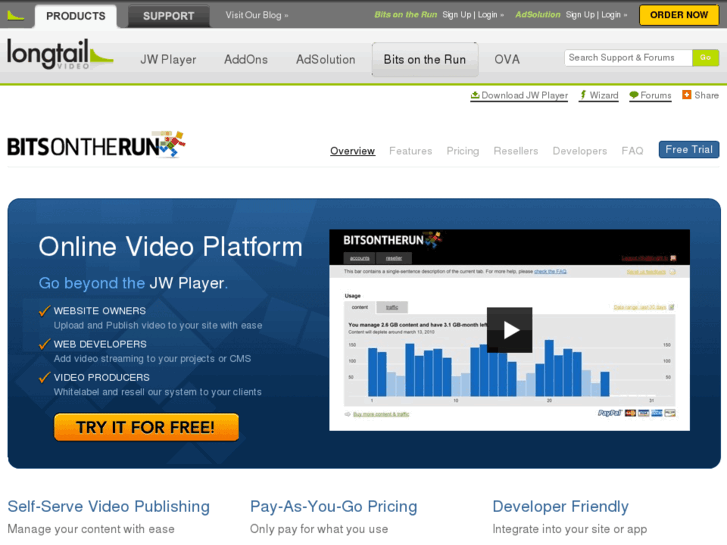
Task: Go to the Features tab
Action: (x=411, y=151)
